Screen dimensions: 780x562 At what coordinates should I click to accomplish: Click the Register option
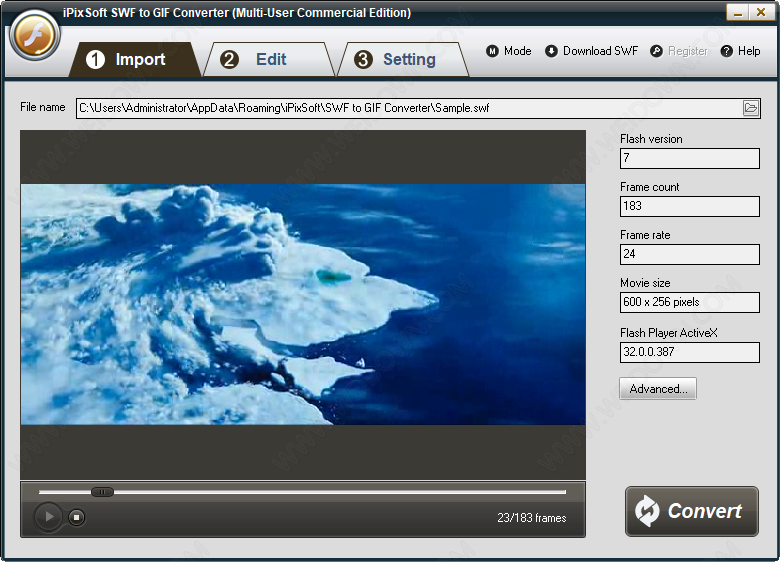[x=679, y=51]
